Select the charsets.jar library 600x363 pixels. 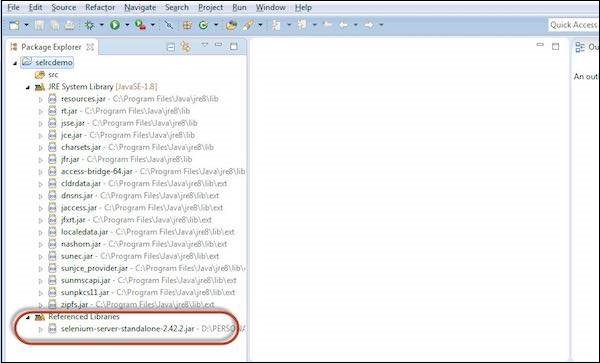pyautogui.click(x=81, y=147)
